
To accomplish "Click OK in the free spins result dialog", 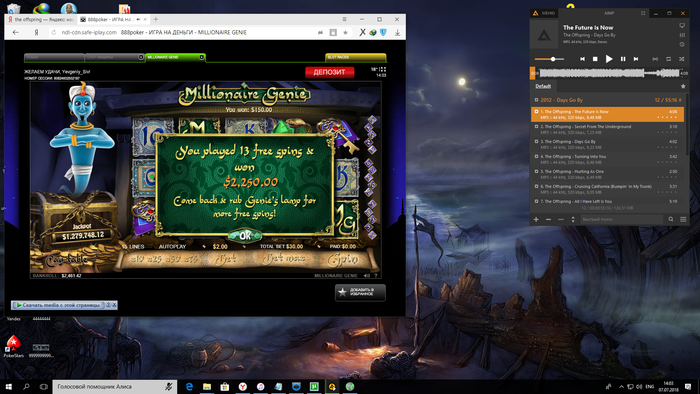I will point(245,235).
